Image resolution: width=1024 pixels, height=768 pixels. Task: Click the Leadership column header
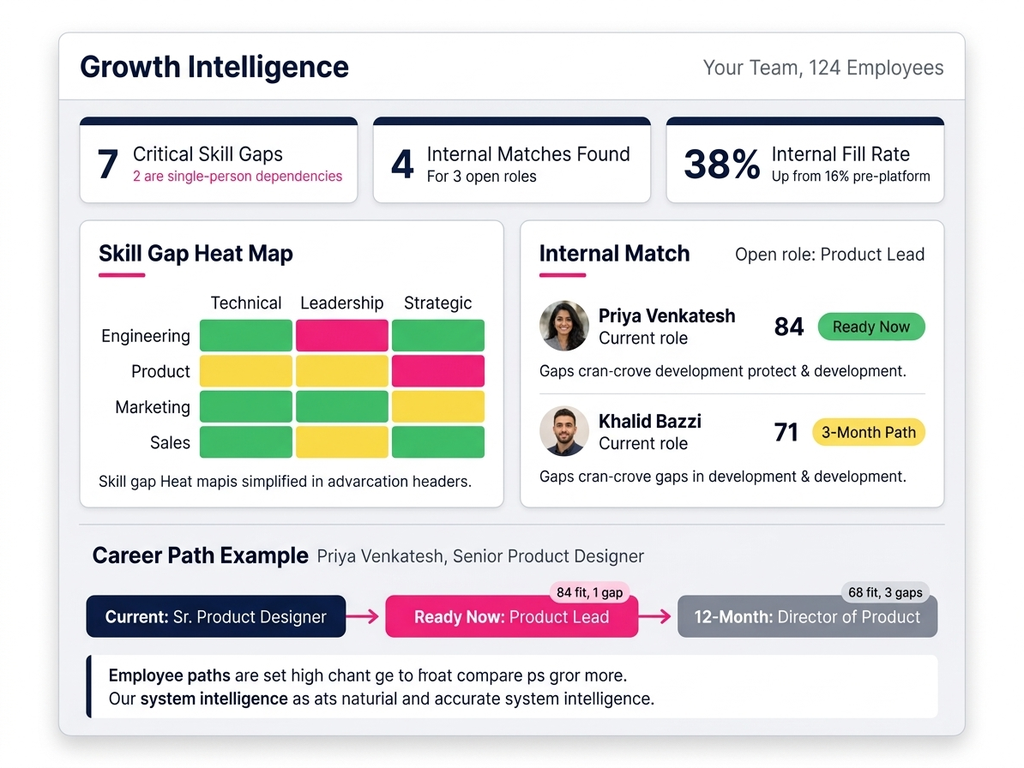coord(342,303)
